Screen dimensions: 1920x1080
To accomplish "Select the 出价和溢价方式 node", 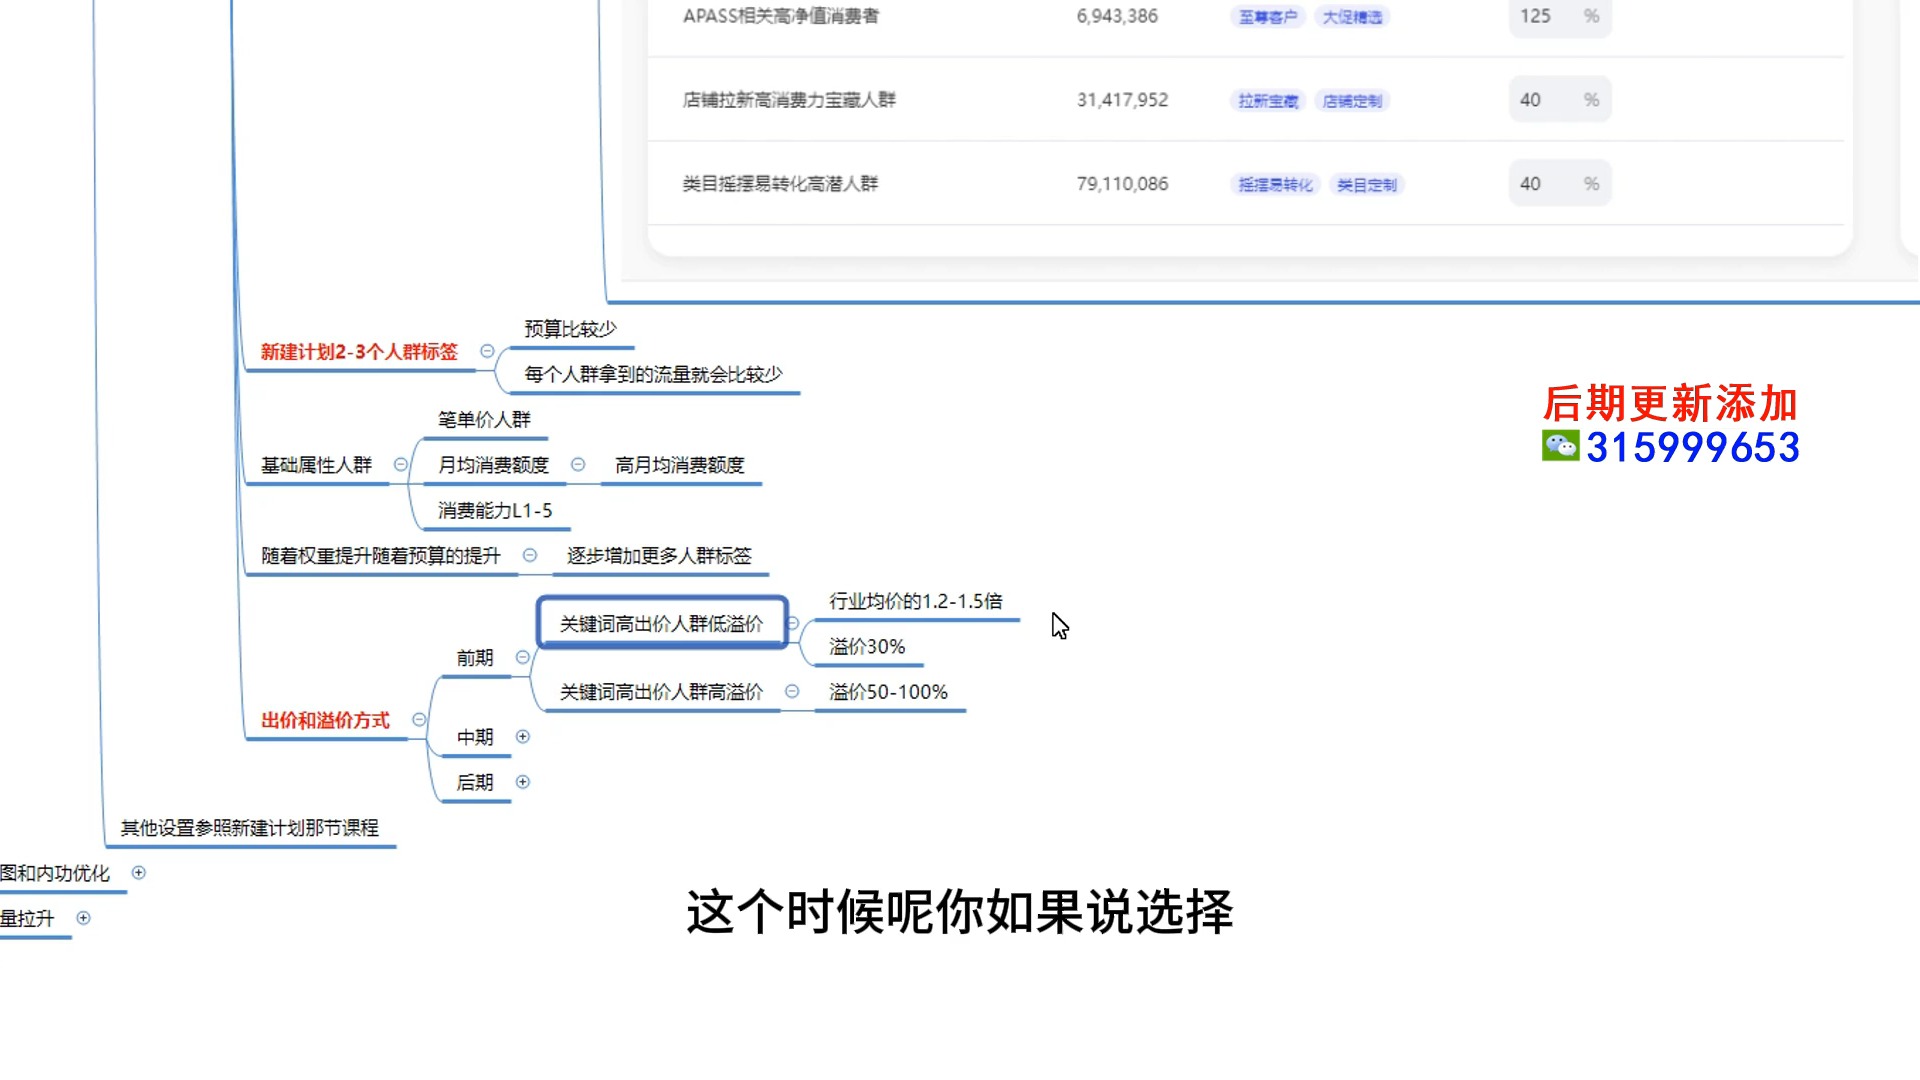I will [x=325, y=721].
